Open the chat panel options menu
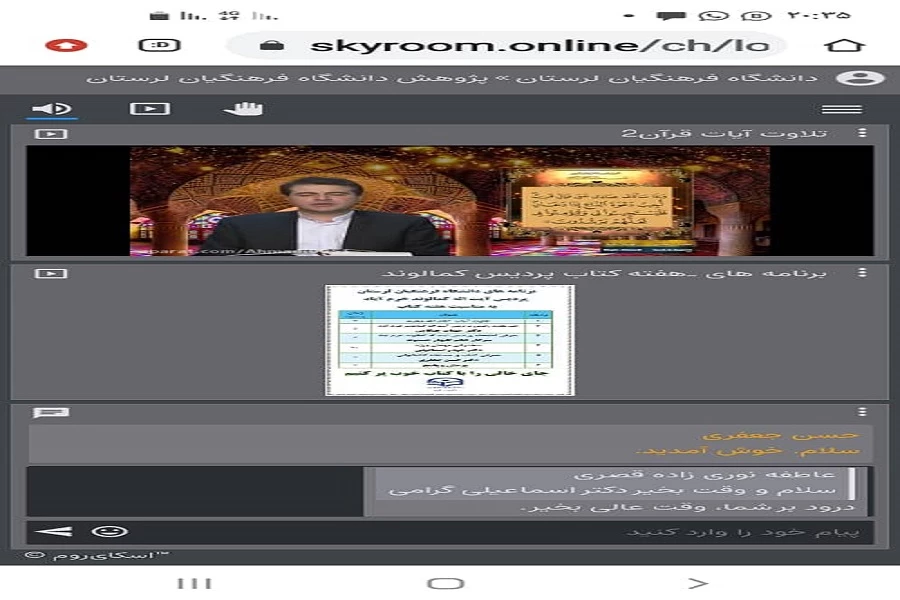This screenshot has height=600, width=900. coord(862,412)
